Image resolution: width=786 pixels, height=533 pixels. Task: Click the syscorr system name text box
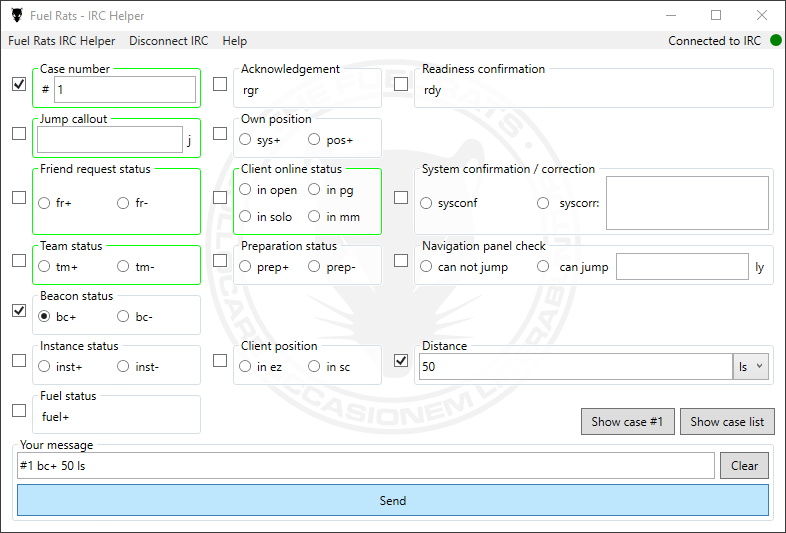[687, 203]
